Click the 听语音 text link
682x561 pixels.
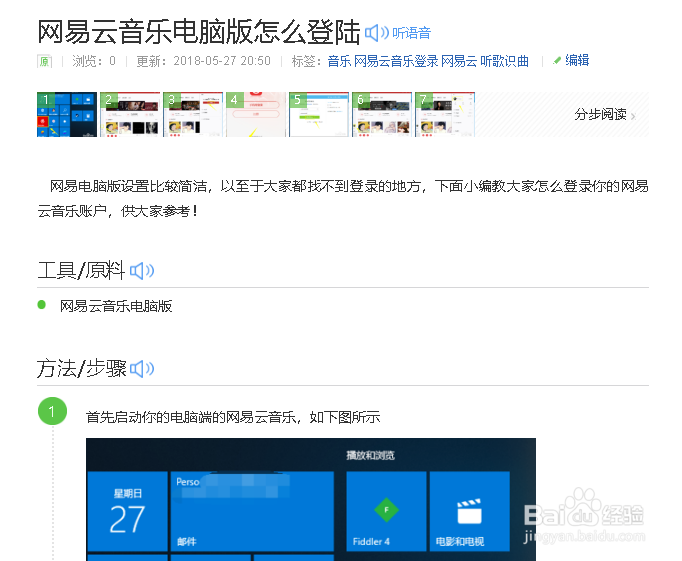[x=411, y=33]
